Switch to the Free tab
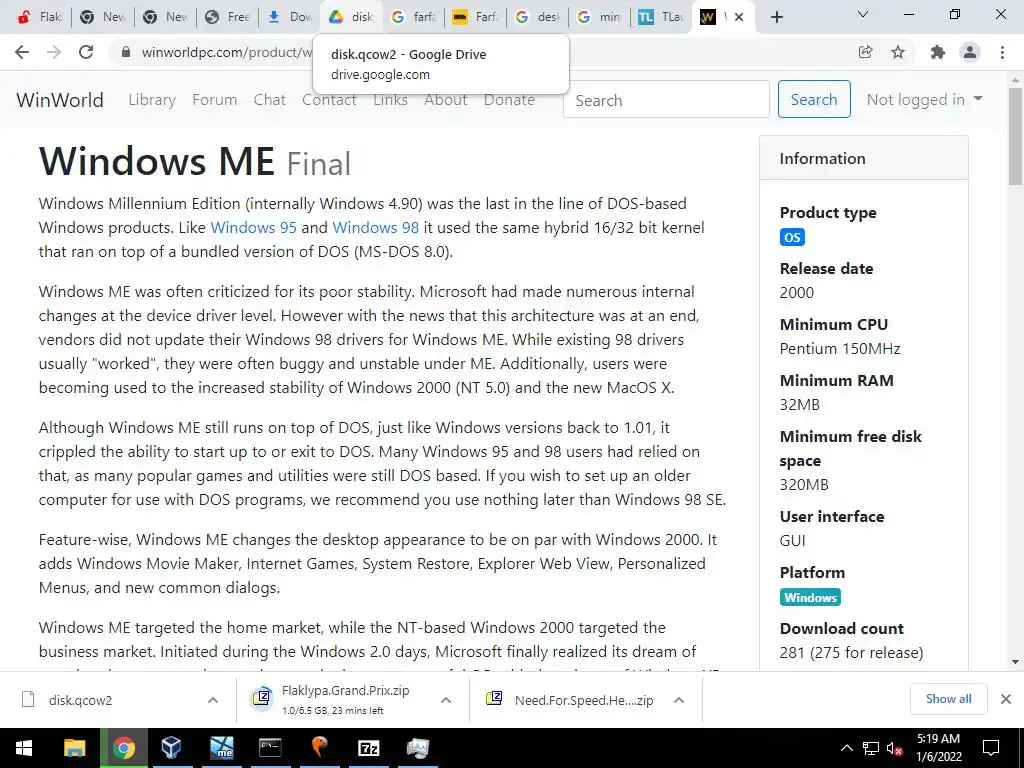Image resolution: width=1024 pixels, height=768 pixels. click(227, 17)
